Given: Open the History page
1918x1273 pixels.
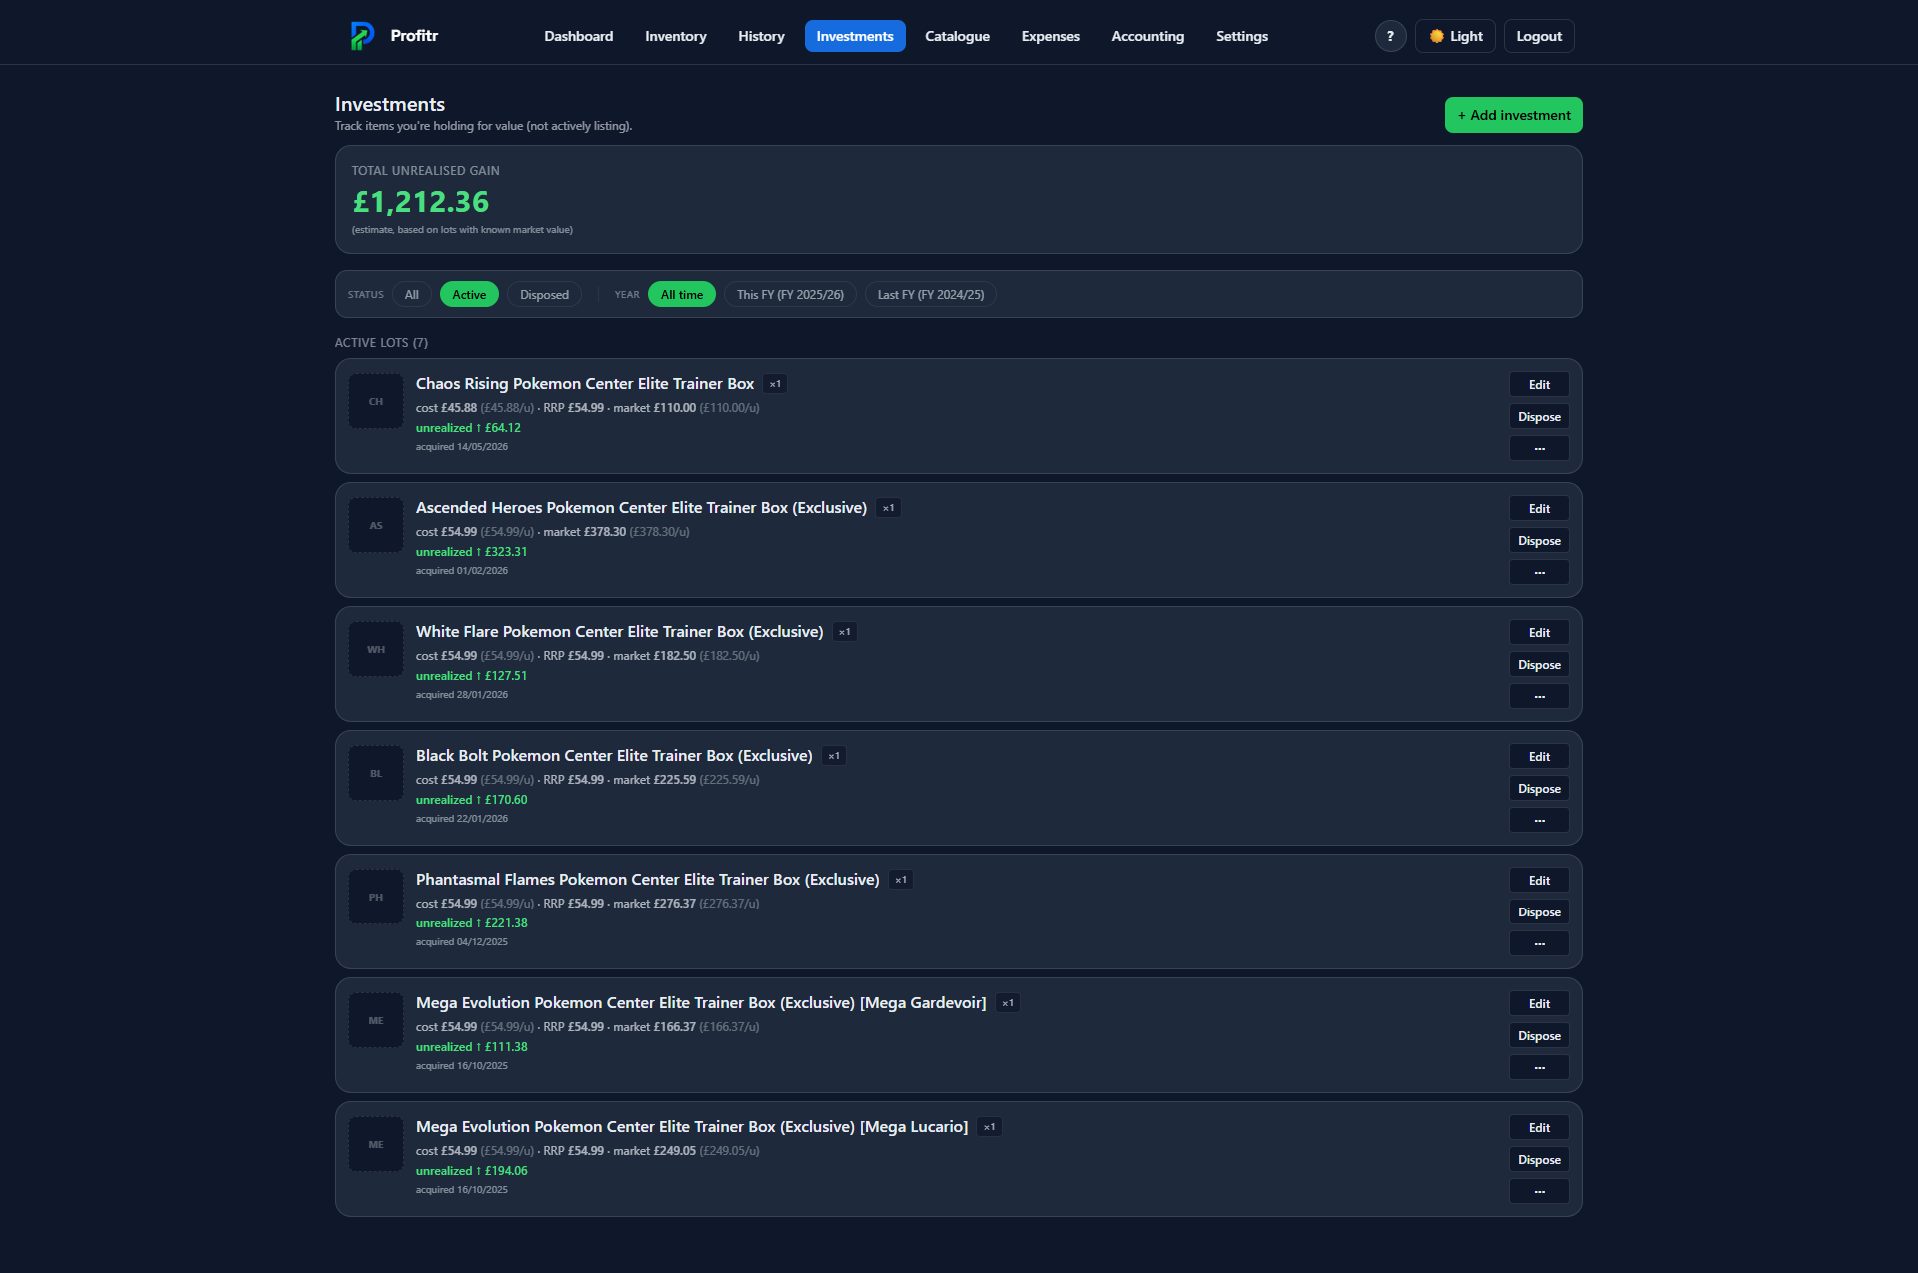Looking at the screenshot, I should click(x=761, y=36).
